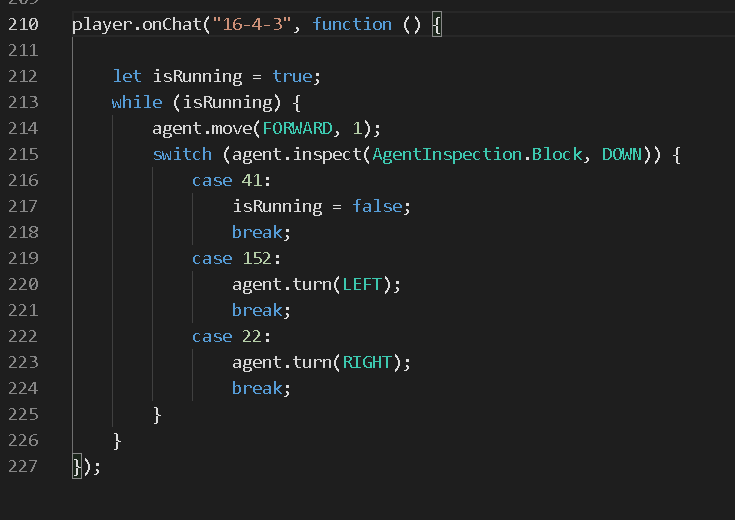Click the RIGHT argument in agent.turn
This screenshot has width=735, height=520.
point(367,362)
